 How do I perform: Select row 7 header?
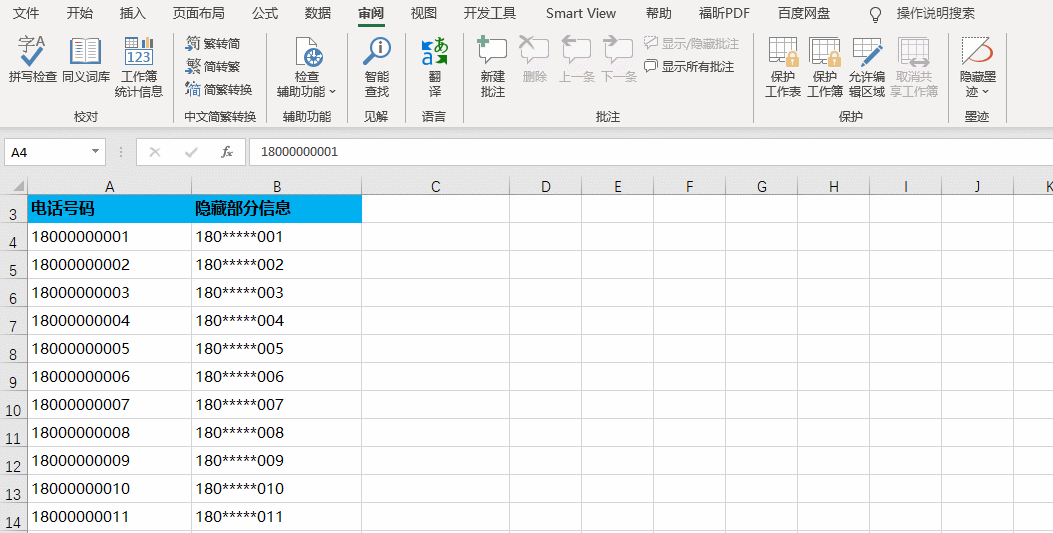pyautogui.click(x=13, y=321)
